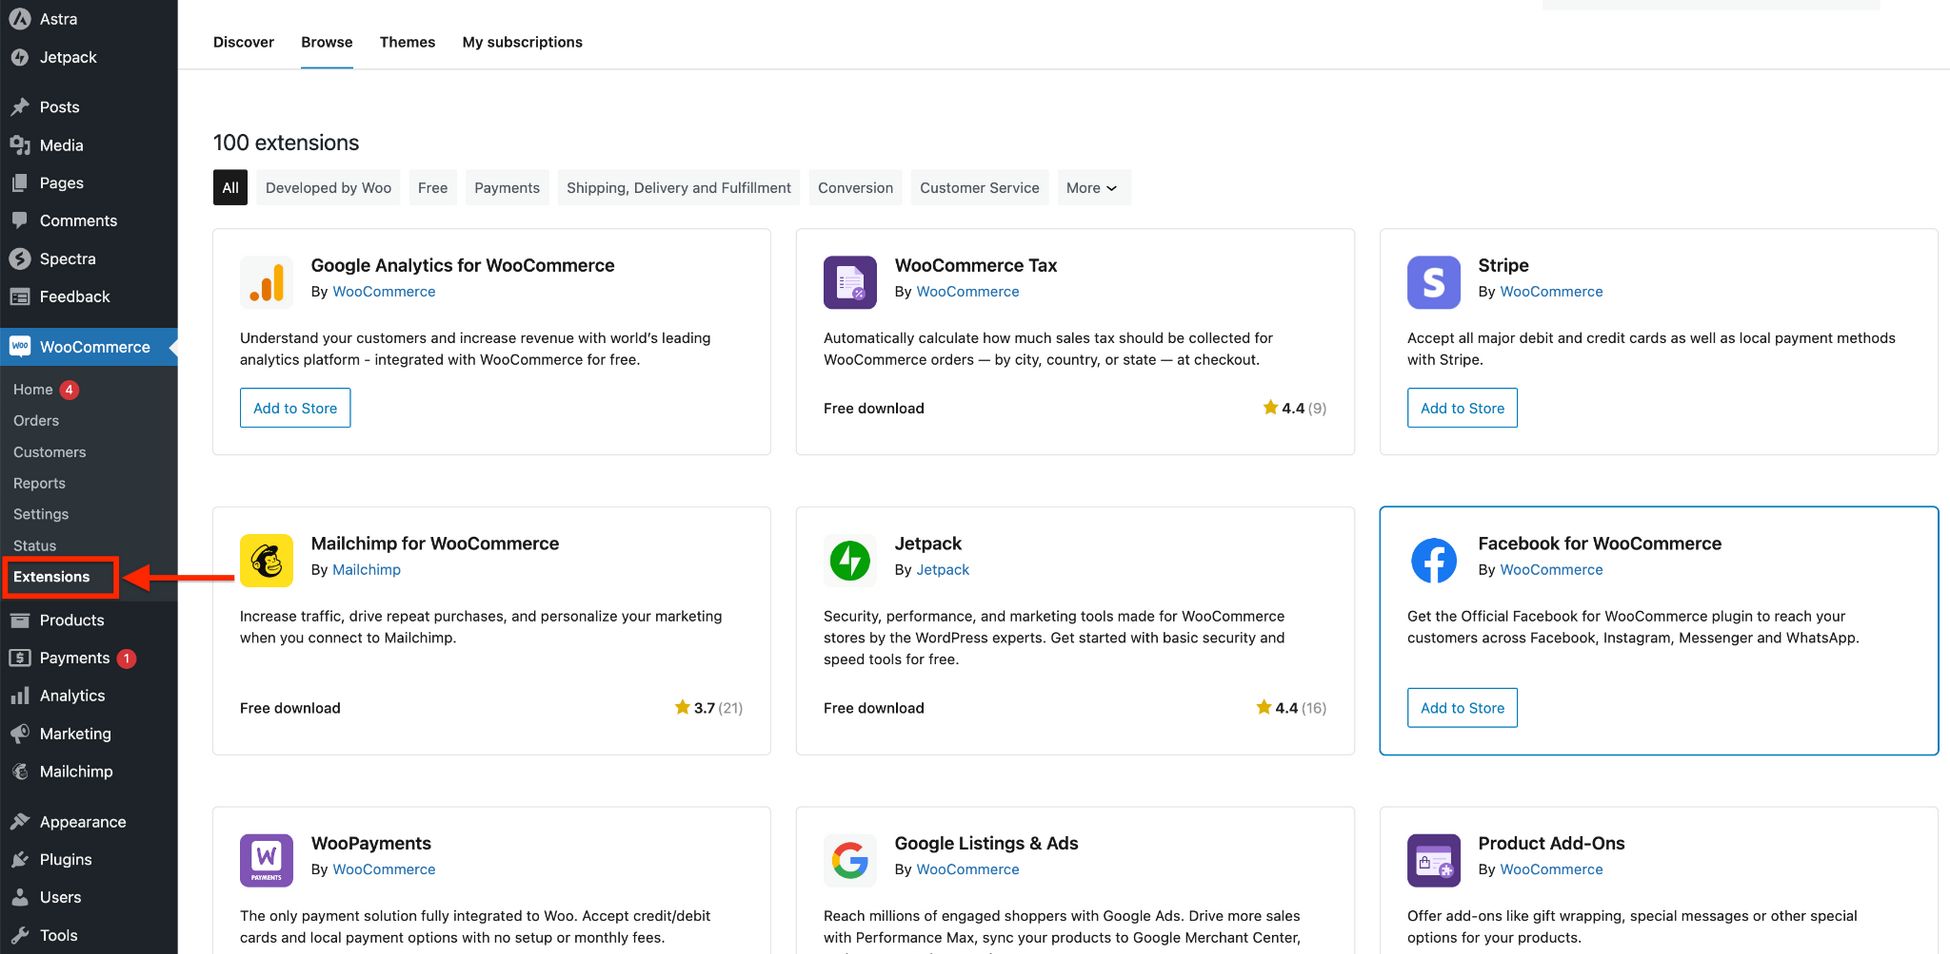Filter extensions by Conversion
1950x954 pixels.
pyautogui.click(x=855, y=188)
